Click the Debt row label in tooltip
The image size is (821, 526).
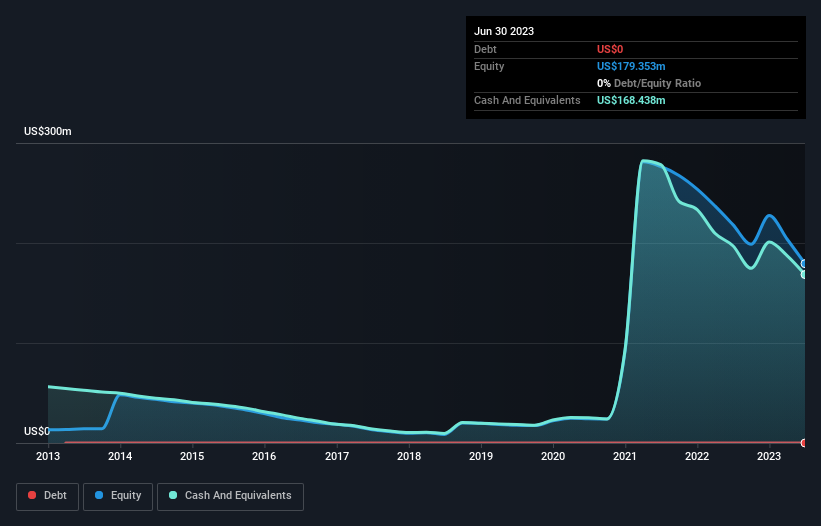485,49
